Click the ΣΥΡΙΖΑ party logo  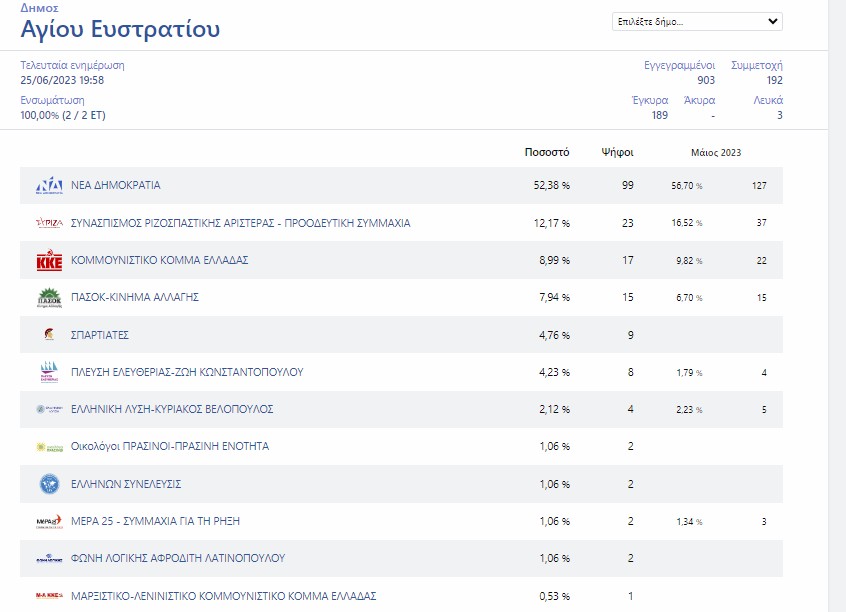(x=49, y=222)
